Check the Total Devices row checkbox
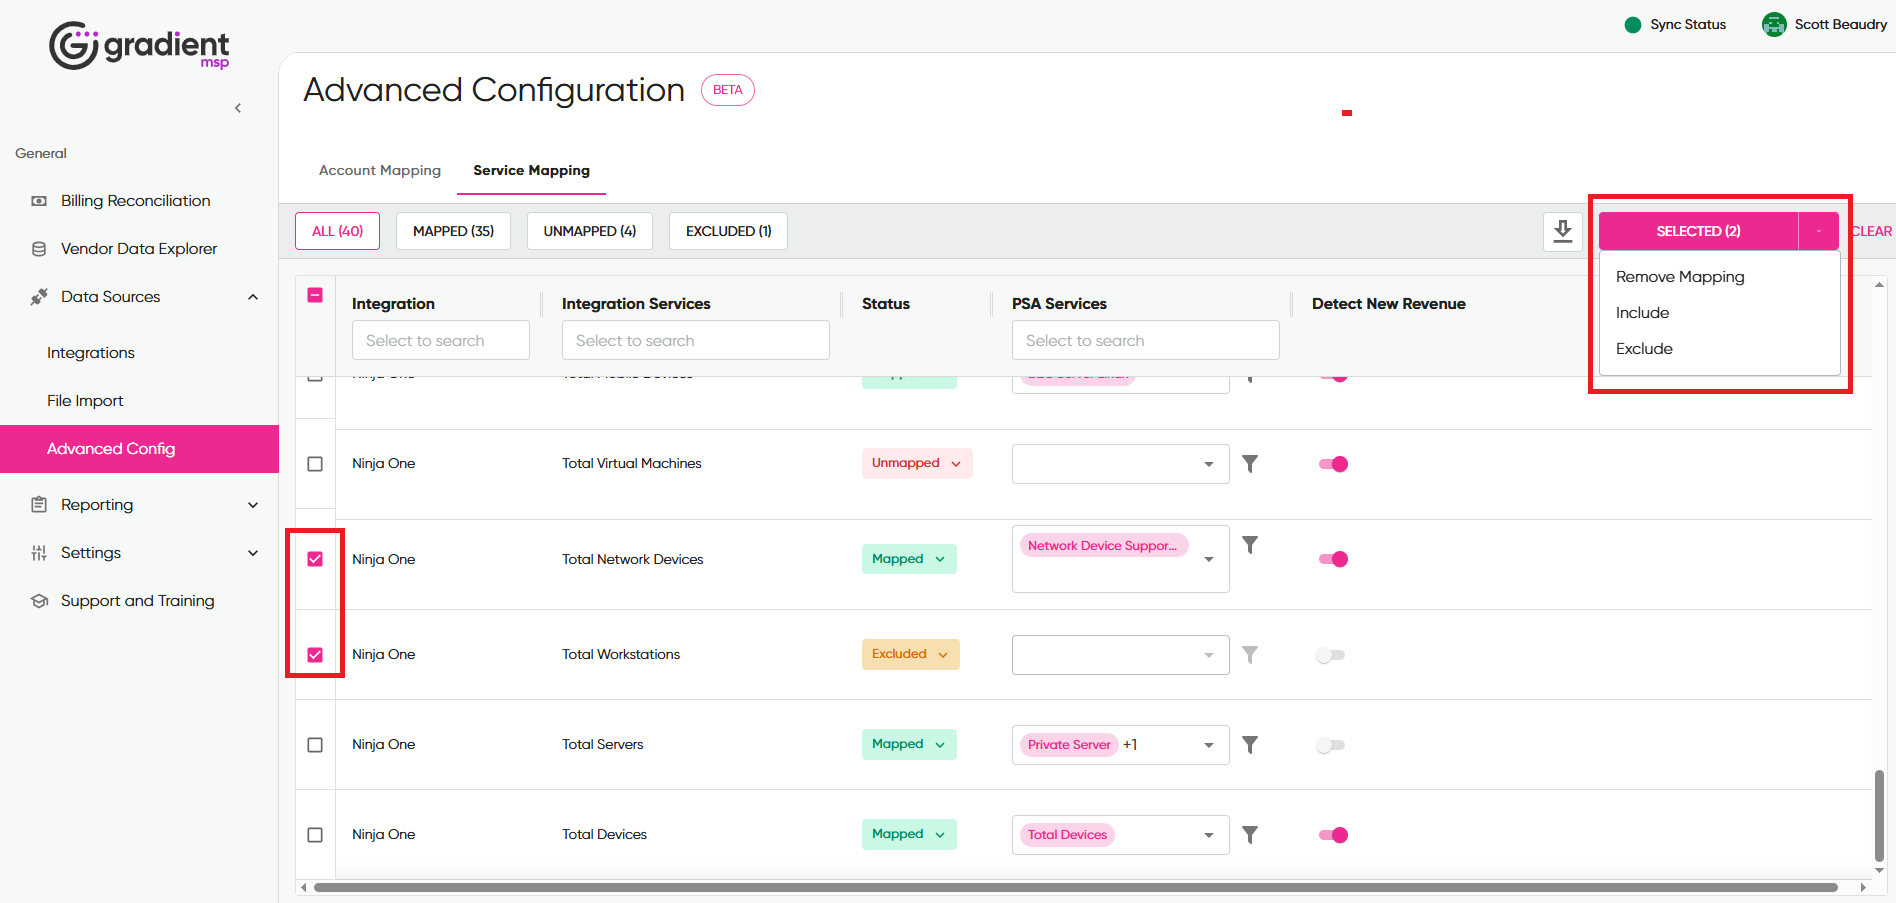Screen dimensions: 1896x903 click(315, 835)
